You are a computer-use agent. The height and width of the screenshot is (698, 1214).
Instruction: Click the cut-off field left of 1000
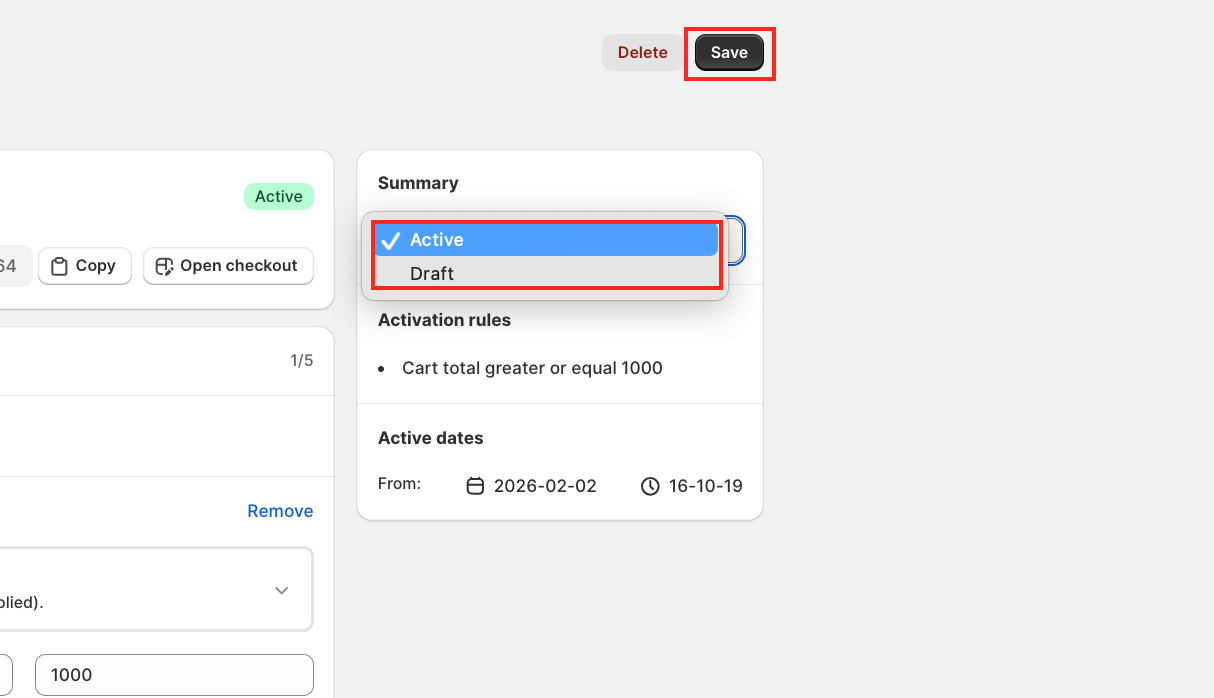click(5, 675)
